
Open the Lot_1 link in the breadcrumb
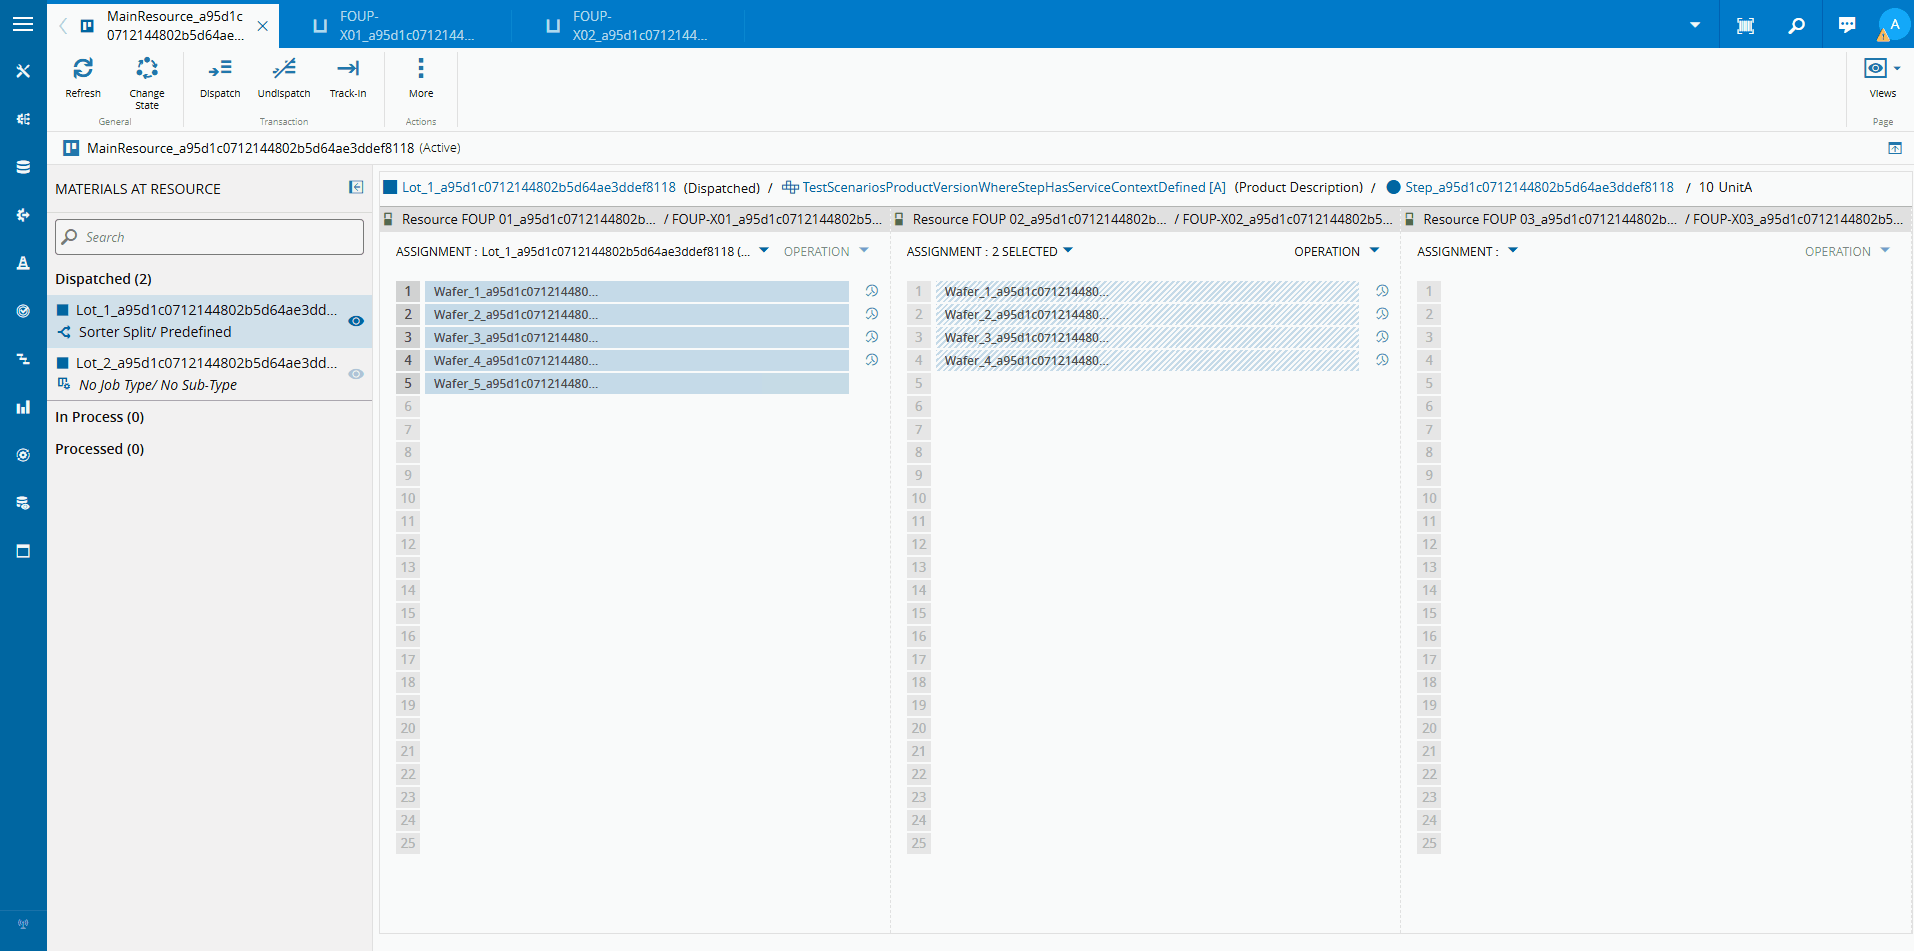(x=539, y=187)
